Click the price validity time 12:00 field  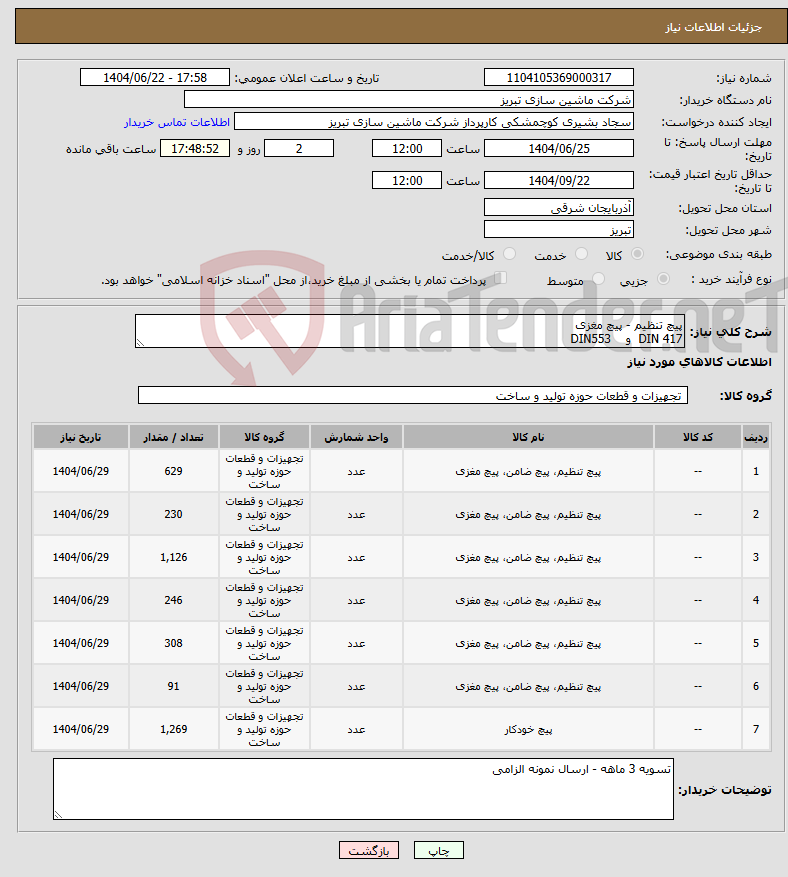(407, 181)
